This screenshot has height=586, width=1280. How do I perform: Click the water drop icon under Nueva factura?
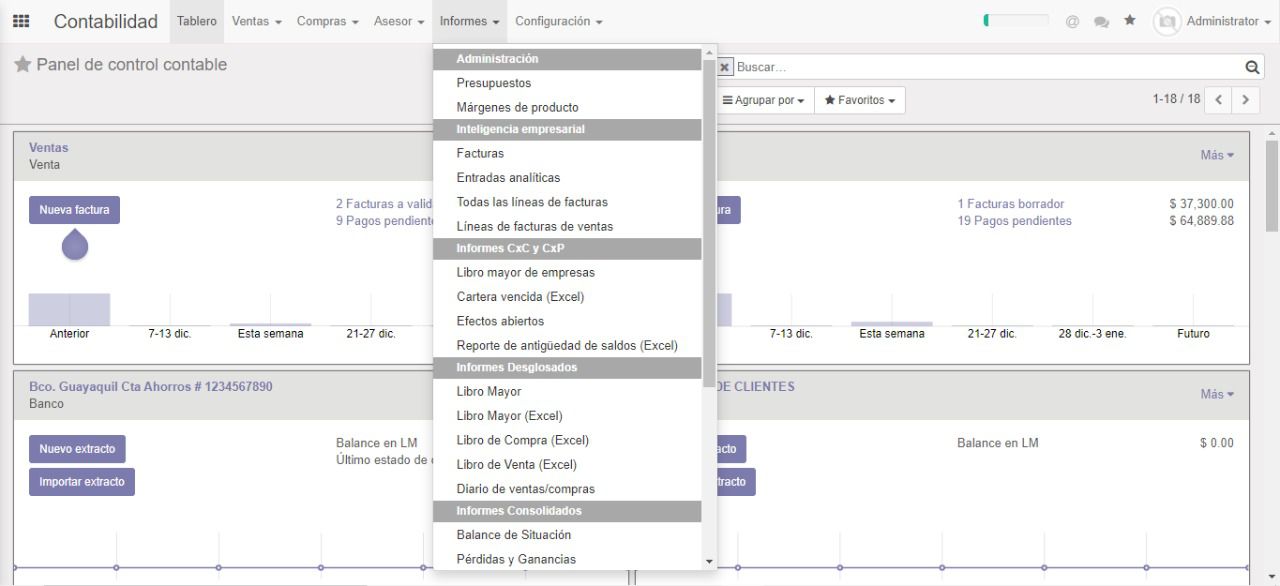click(75, 244)
